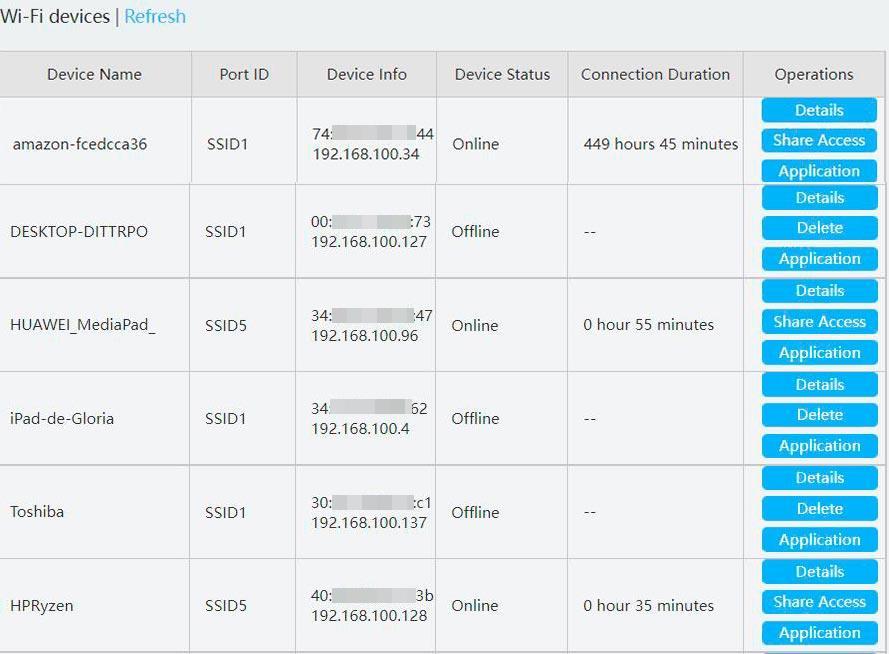Click the SSID1 port of amazon-fcedcca36

click(x=227, y=144)
